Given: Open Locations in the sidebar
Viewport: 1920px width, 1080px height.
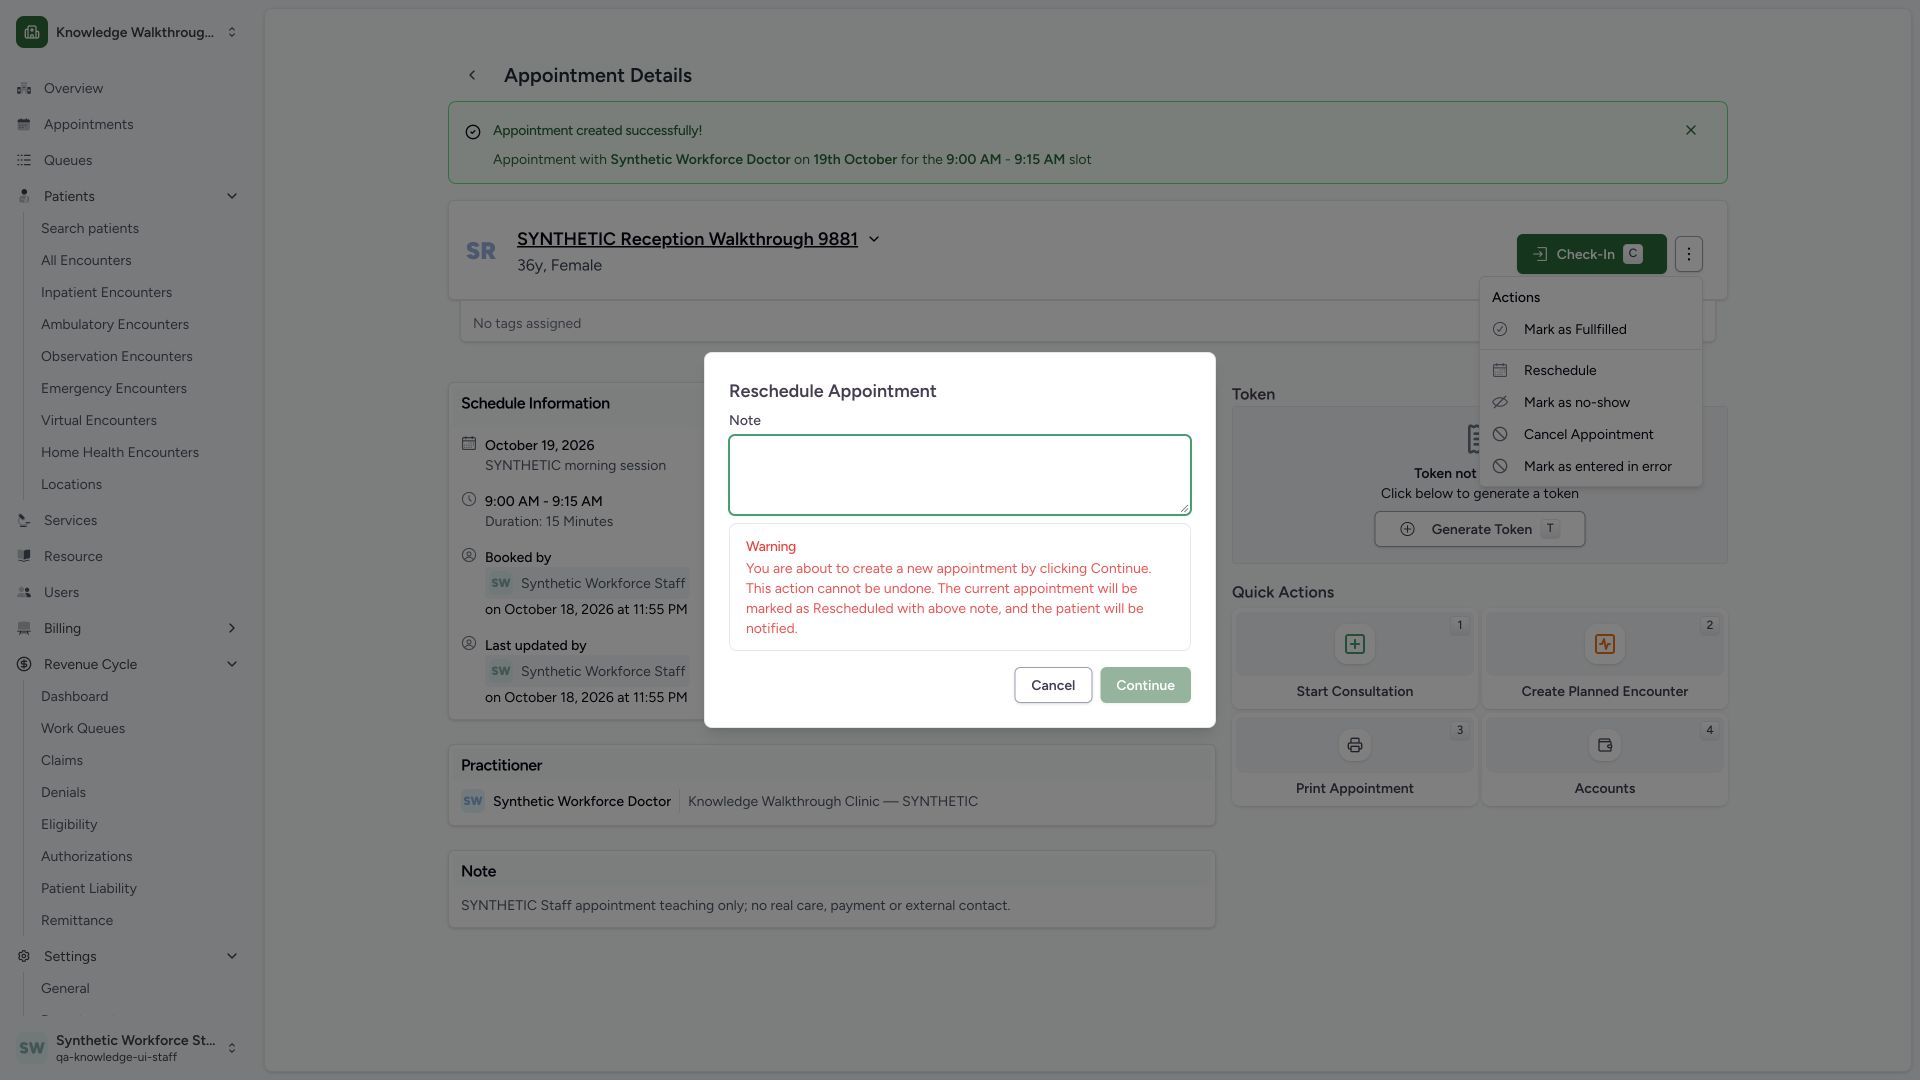Looking at the screenshot, I should point(71,484).
